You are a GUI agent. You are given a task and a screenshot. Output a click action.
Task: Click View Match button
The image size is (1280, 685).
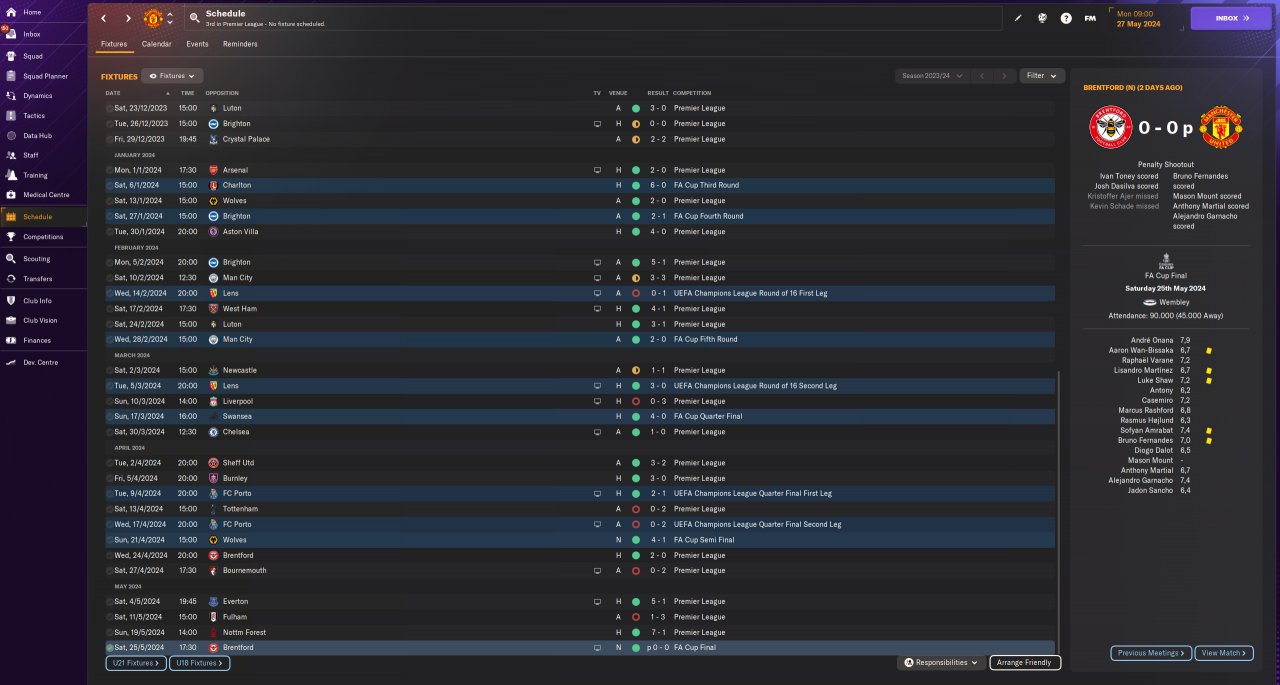coord(1223,653)
